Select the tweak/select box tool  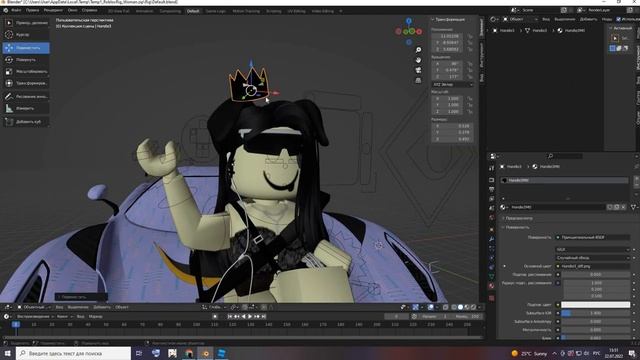point(26,23)
